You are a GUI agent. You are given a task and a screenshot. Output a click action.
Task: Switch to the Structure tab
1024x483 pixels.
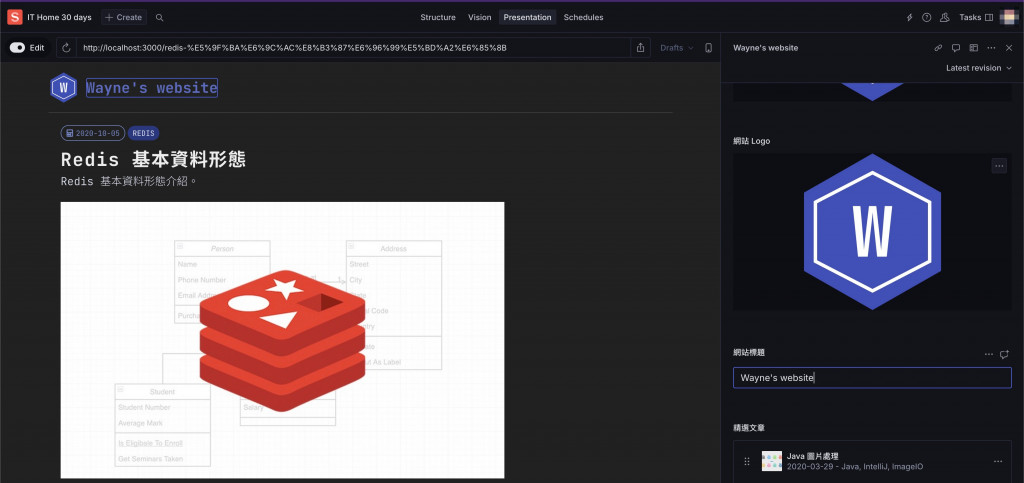coord(438,18)
